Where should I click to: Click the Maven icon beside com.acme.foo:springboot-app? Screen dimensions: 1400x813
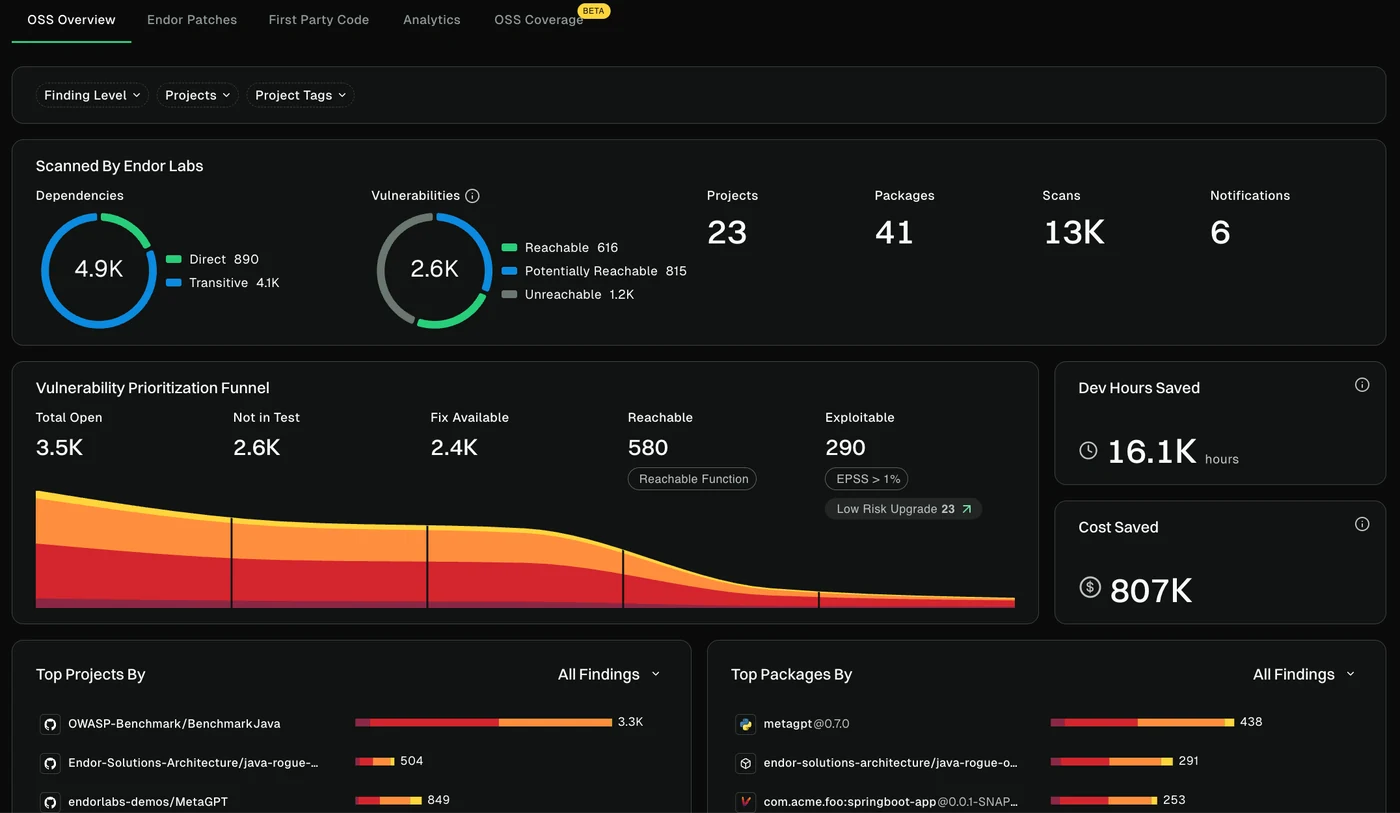(745, 802)
